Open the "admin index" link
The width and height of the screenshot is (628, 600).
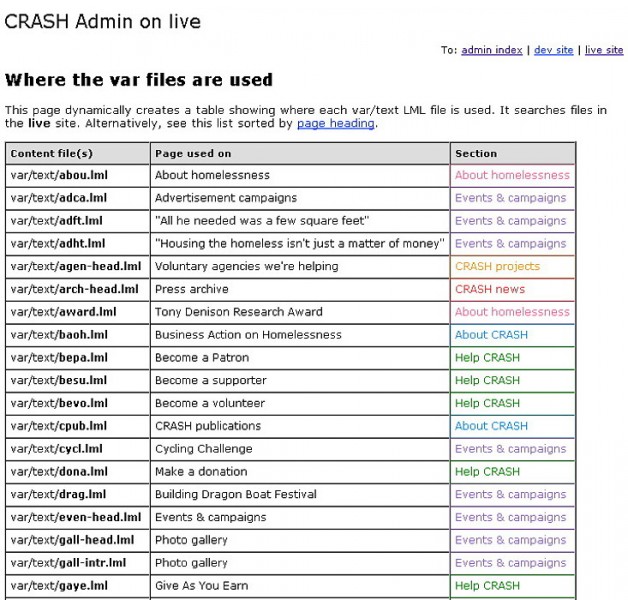click(x=491, y=50)
